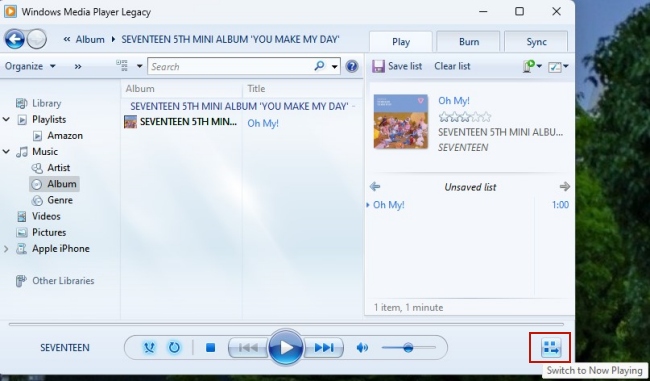Viewport: 650px width, 381px height.
Task: Click the seek bar above playback controls
Action: pos(286,324)
